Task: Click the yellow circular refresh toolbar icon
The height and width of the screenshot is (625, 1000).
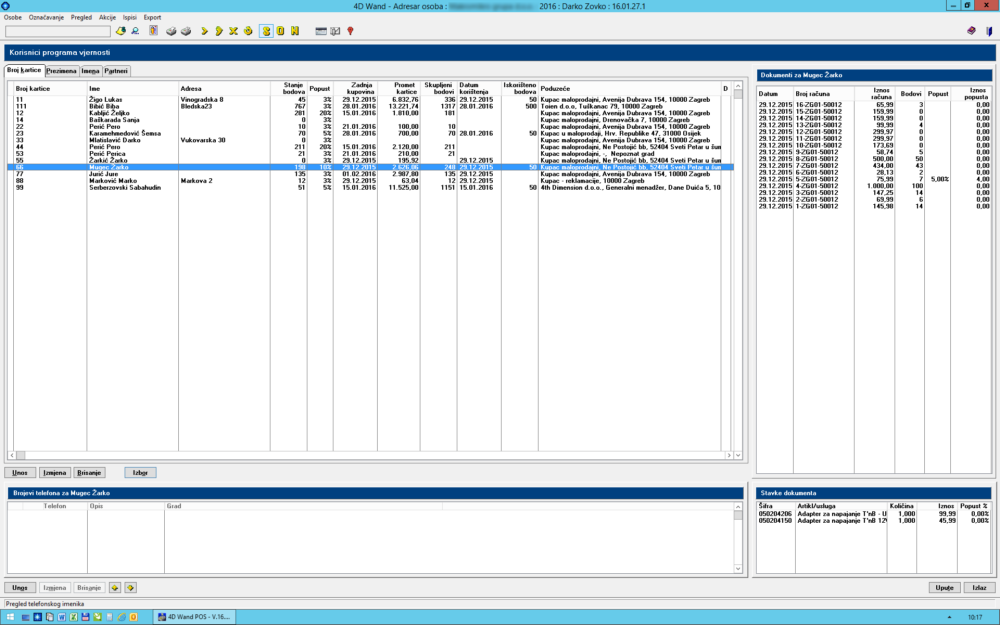Action: pos(248,31)
